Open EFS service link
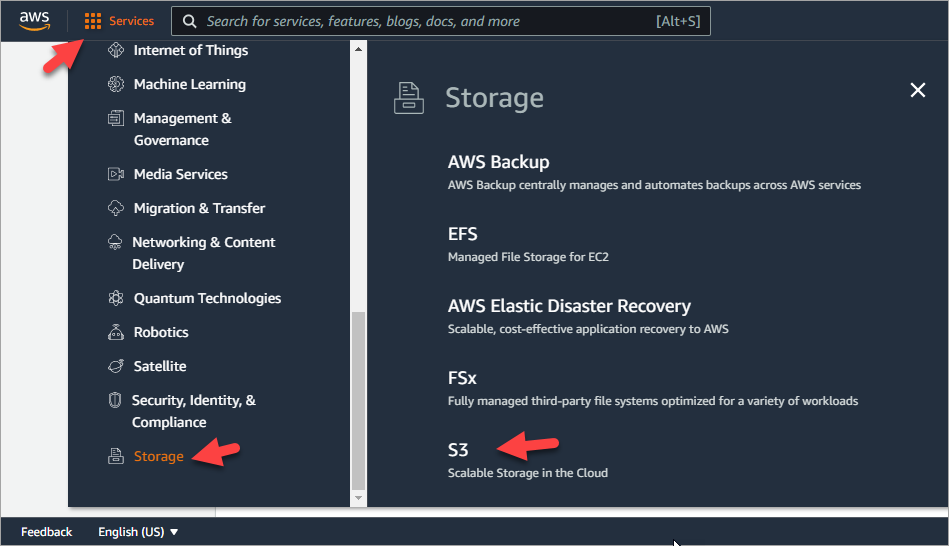 point(462,234)
